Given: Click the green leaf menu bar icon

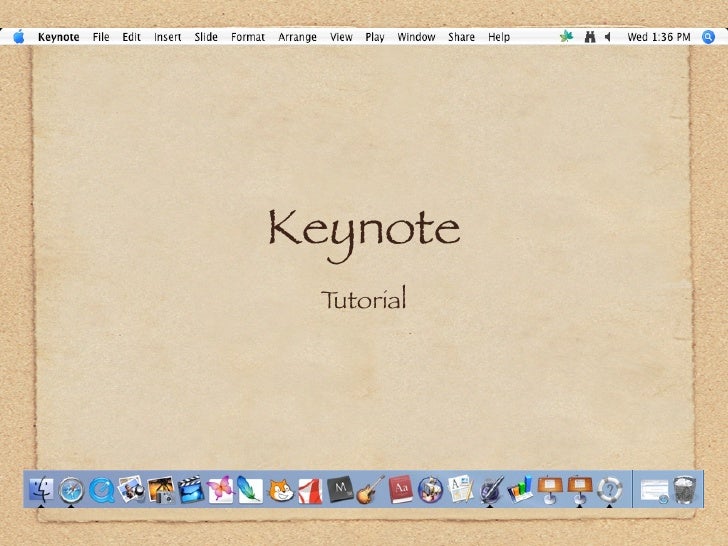Looking at the screenshot, I should [566, 36].
